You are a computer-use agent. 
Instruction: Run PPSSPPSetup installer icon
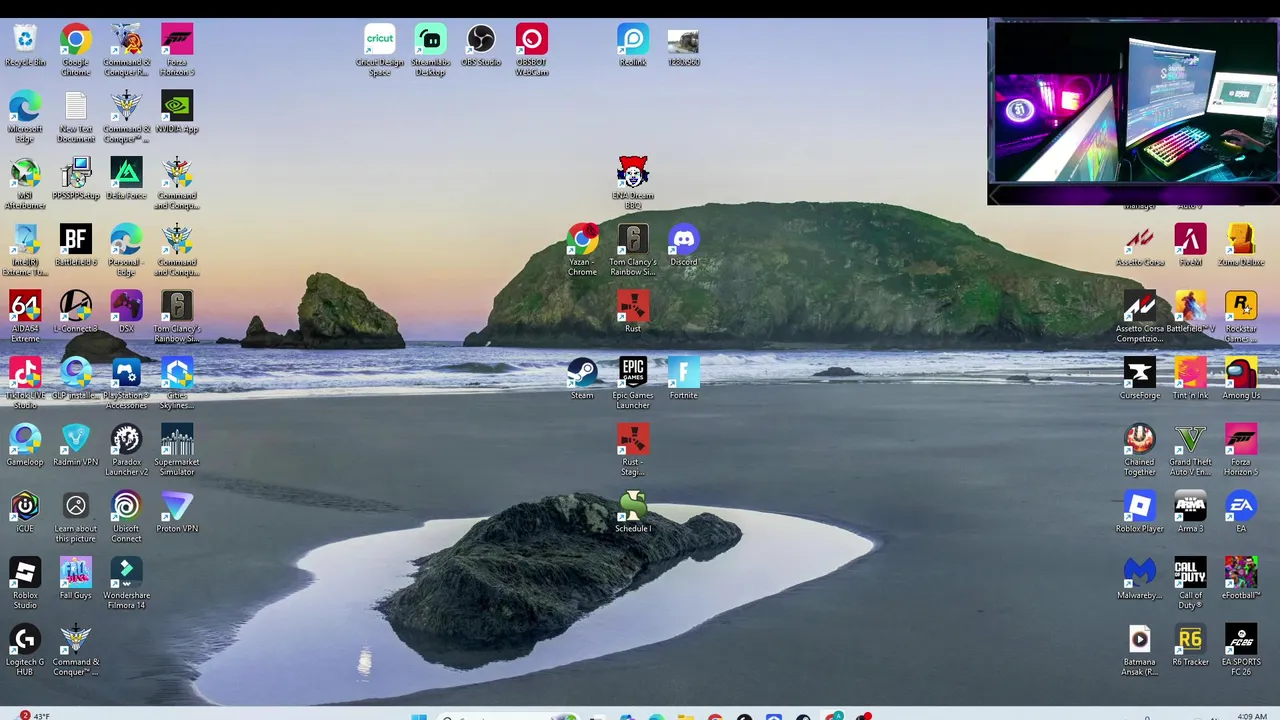pos(76,178)
